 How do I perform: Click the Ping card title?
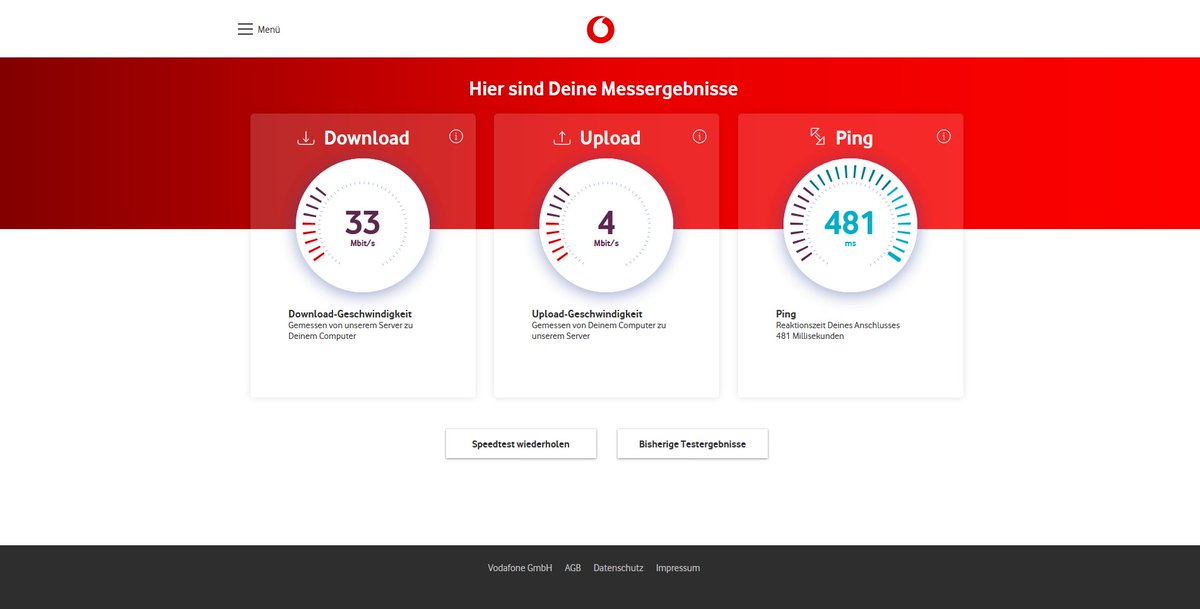pyautogui.click(x=854, y=138)
